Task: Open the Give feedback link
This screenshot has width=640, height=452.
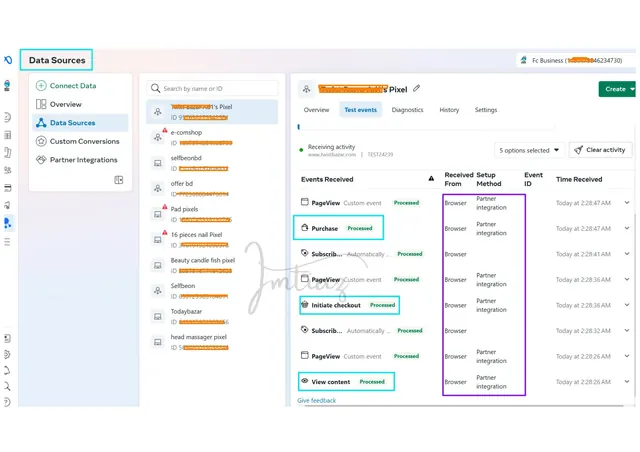Action: coord(316,401)
